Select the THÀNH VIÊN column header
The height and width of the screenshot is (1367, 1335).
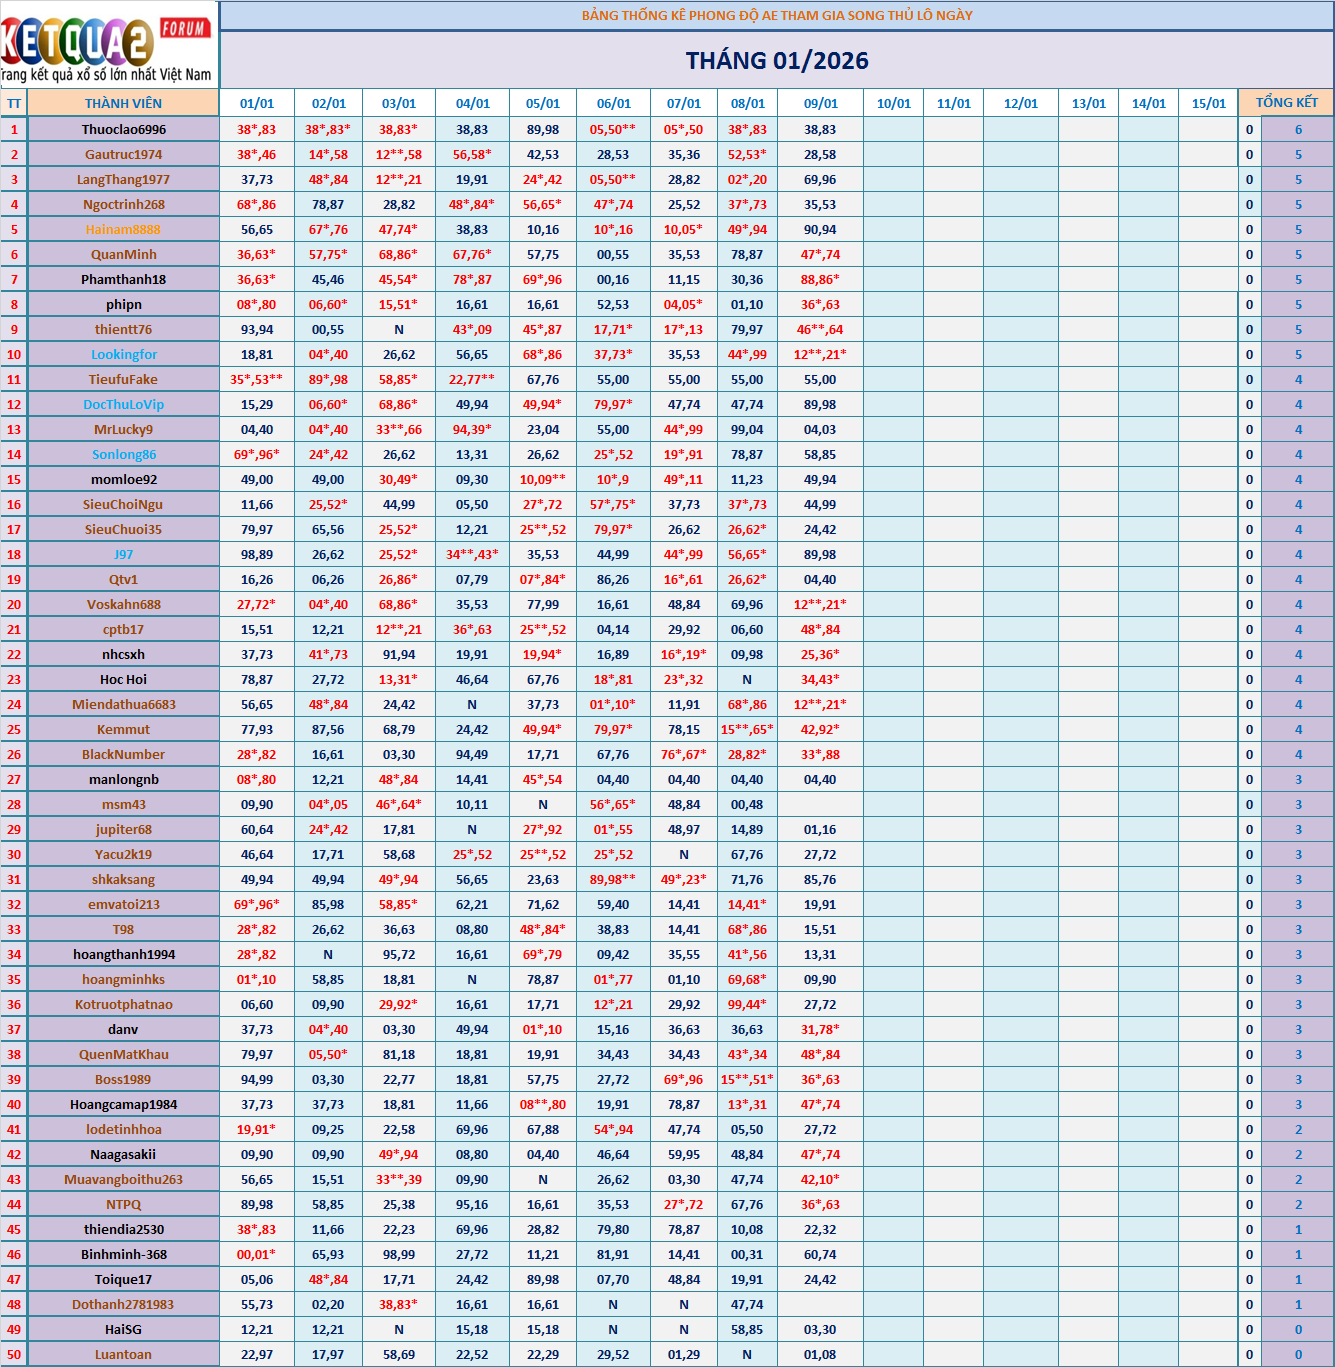(x=123, y=103)
